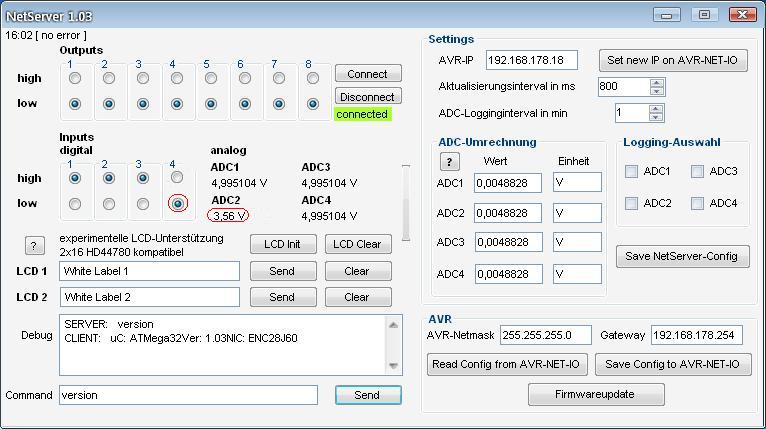This screenshot has height=429, width=766.
Task: Click the Disconnect button
Action: [x=368, y=97]
